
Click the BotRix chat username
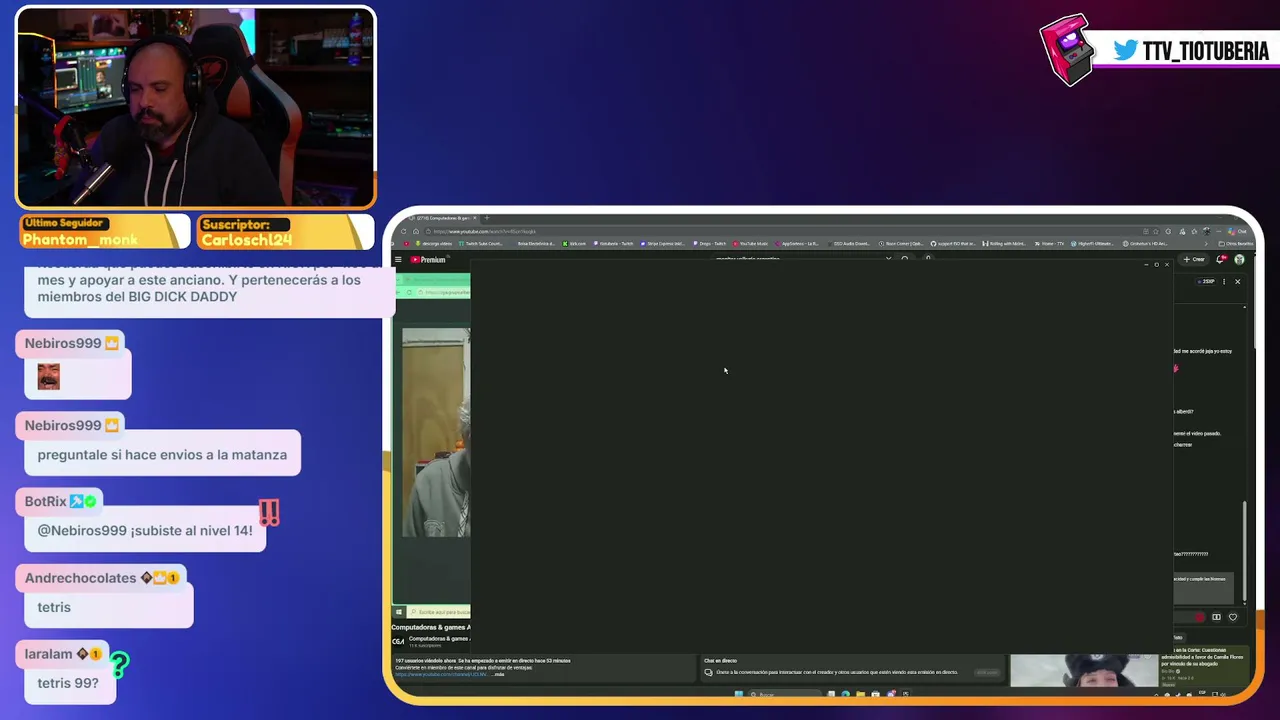coord(46,502)
